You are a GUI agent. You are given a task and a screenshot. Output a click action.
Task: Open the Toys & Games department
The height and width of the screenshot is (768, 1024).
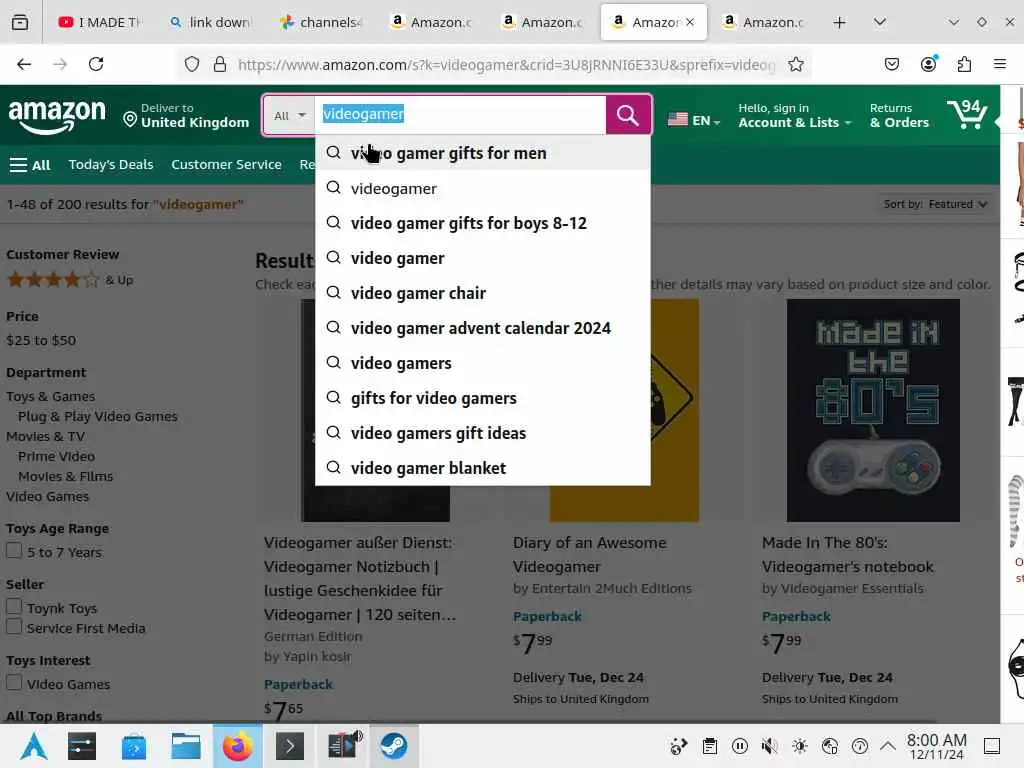[50, 396]
